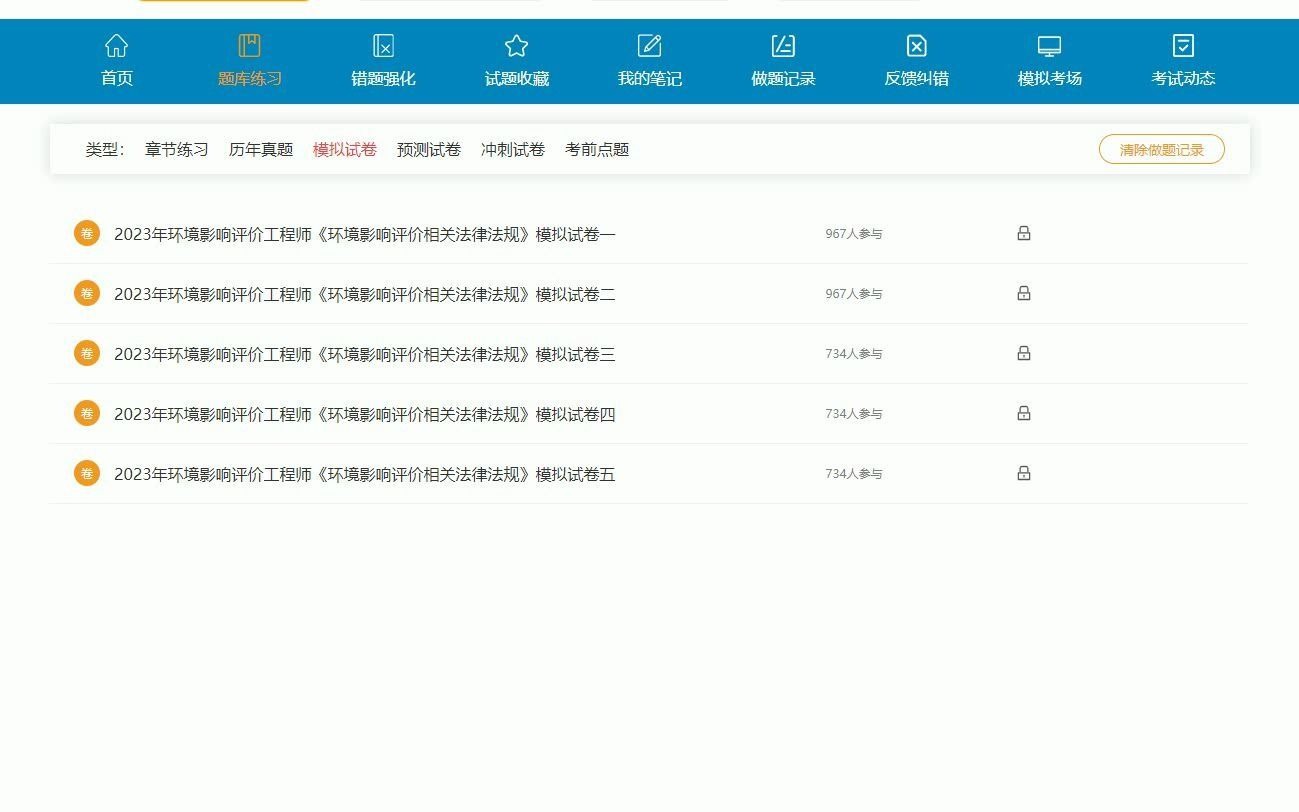Open the 题库练习 menu label
This screenshot has width=1299, height=812.
[250, 78]
